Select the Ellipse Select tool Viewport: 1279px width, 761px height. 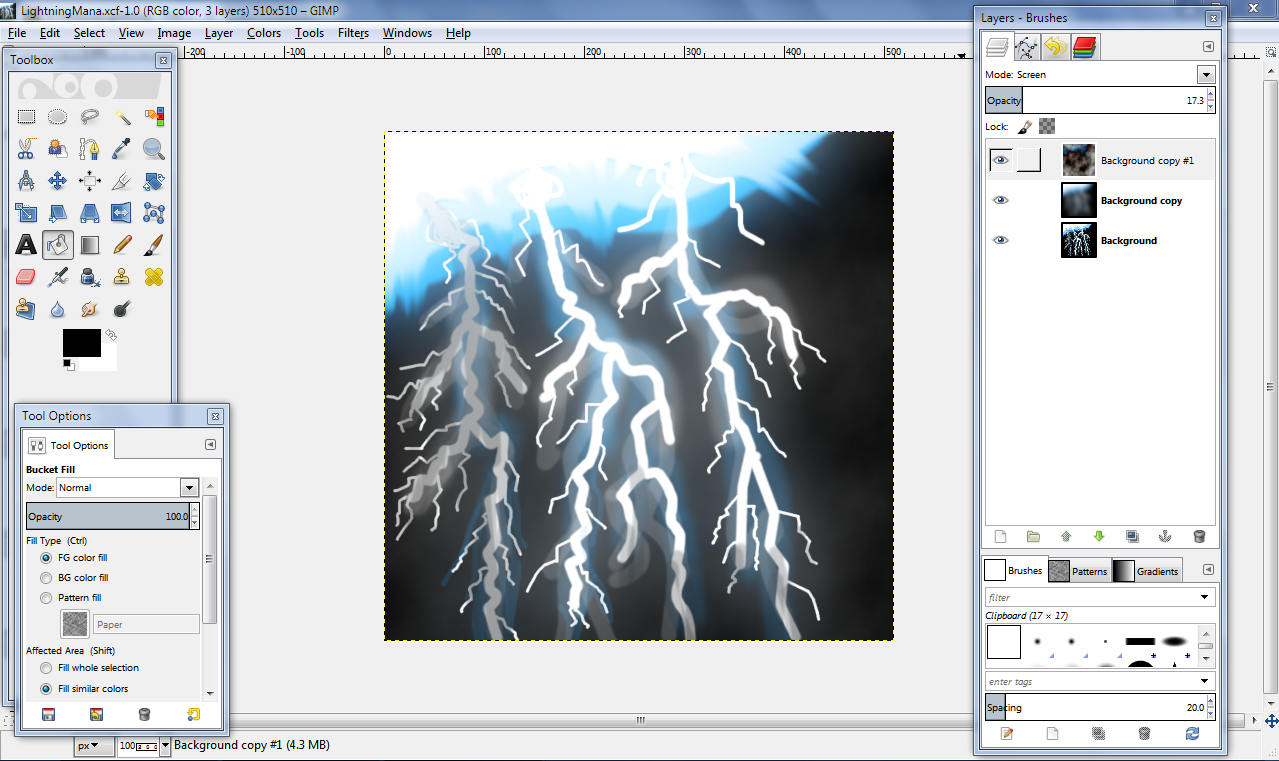[58, 117]
